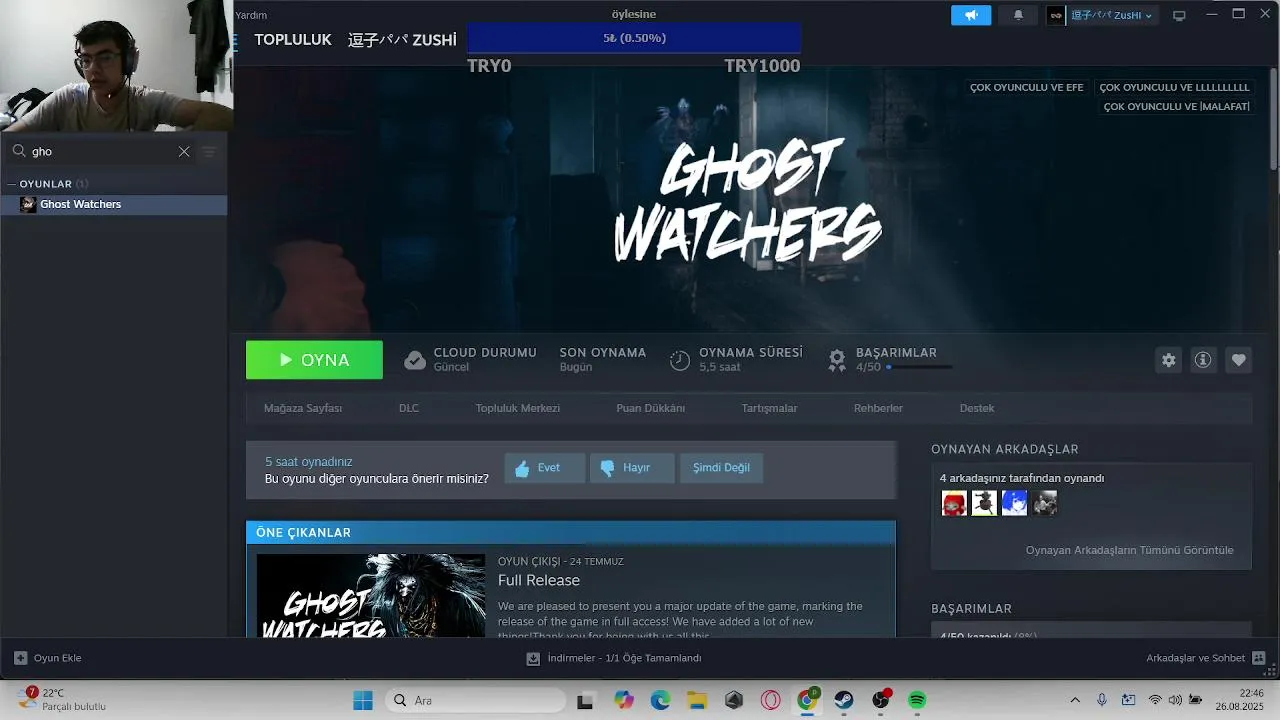Open the Full Release news title
1280x720 pixels.
(x=539, y=580)
